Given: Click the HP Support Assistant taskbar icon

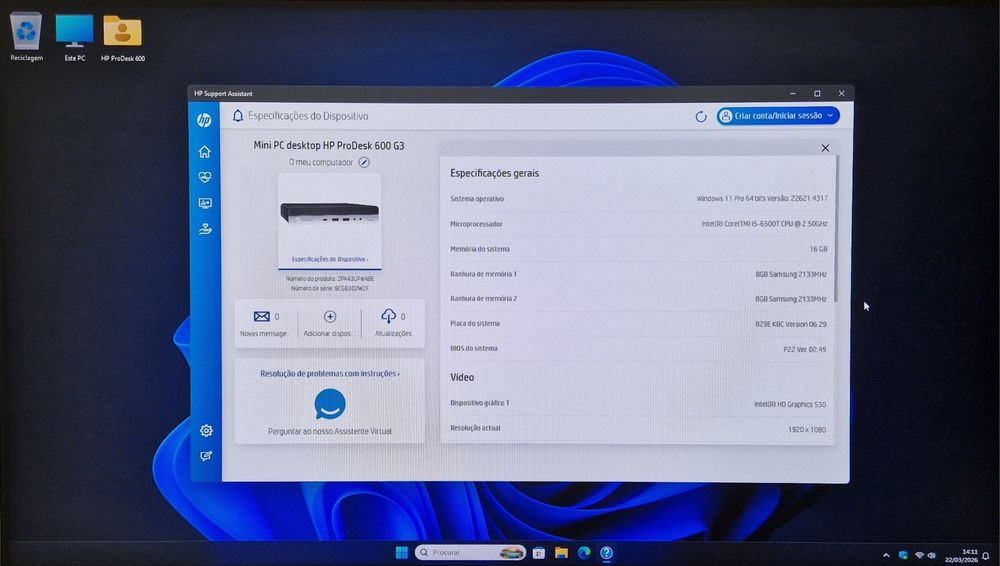Looking at the screenshot, I should click(x=607, y=553).
